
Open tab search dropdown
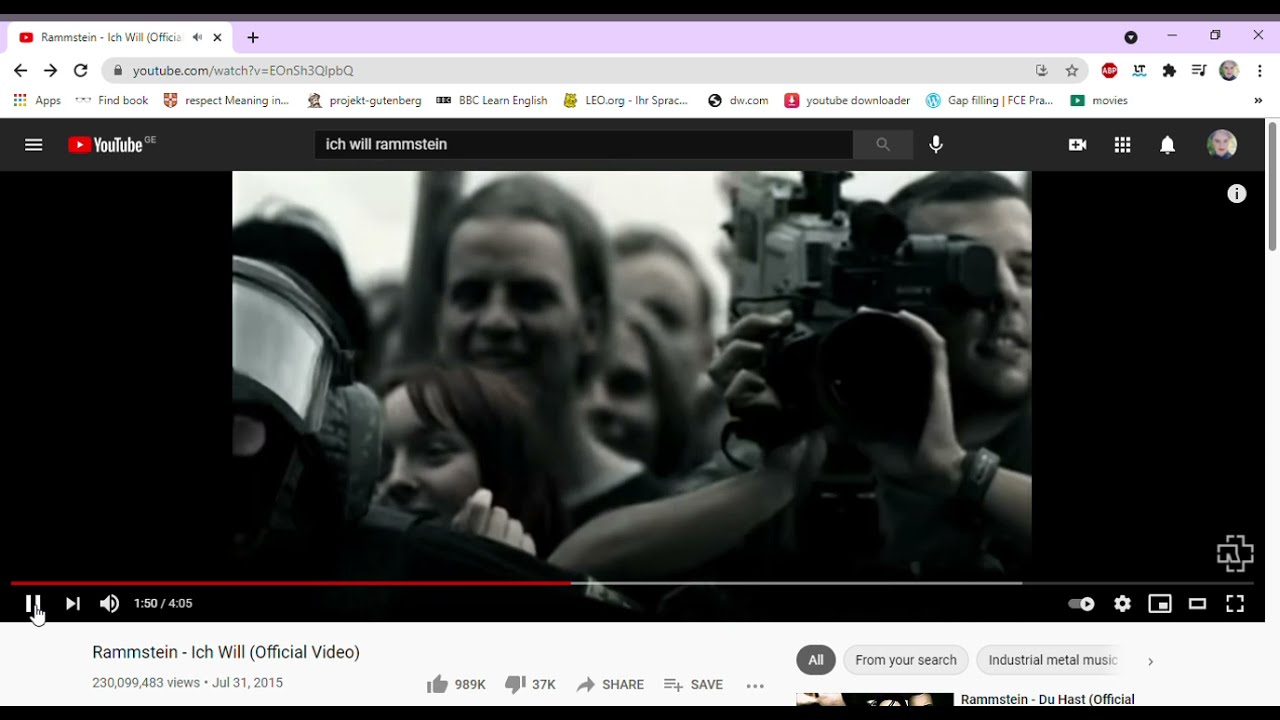1131,37
